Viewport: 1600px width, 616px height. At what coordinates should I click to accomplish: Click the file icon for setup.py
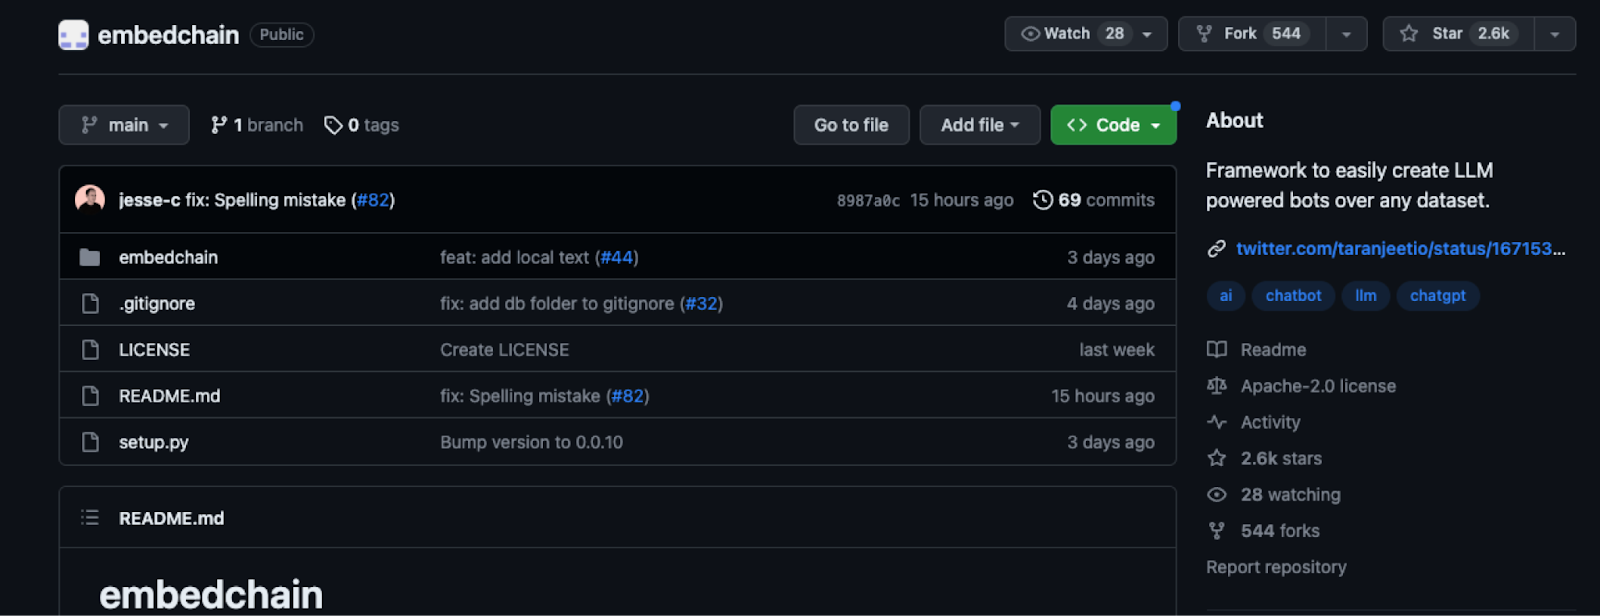click(90, 442)
